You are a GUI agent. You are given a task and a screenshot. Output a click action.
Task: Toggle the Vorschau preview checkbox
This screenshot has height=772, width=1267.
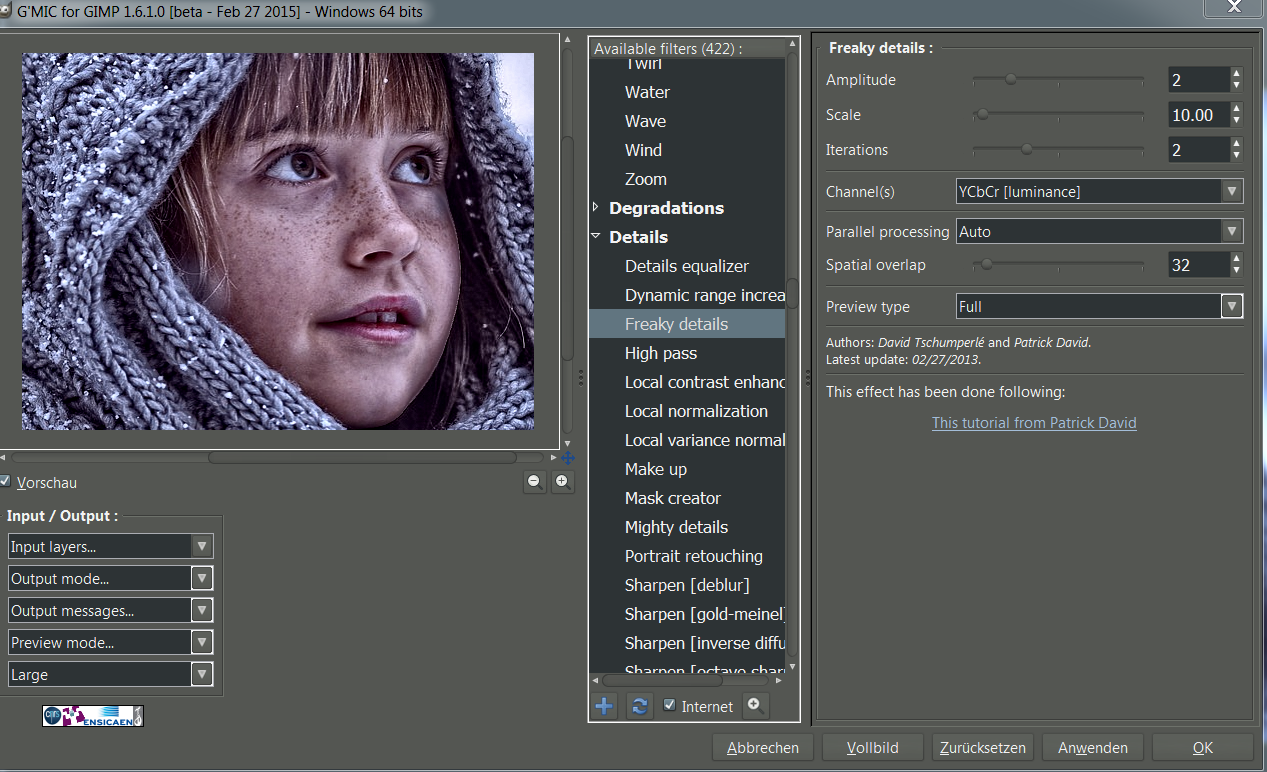(x=6, y=482)
